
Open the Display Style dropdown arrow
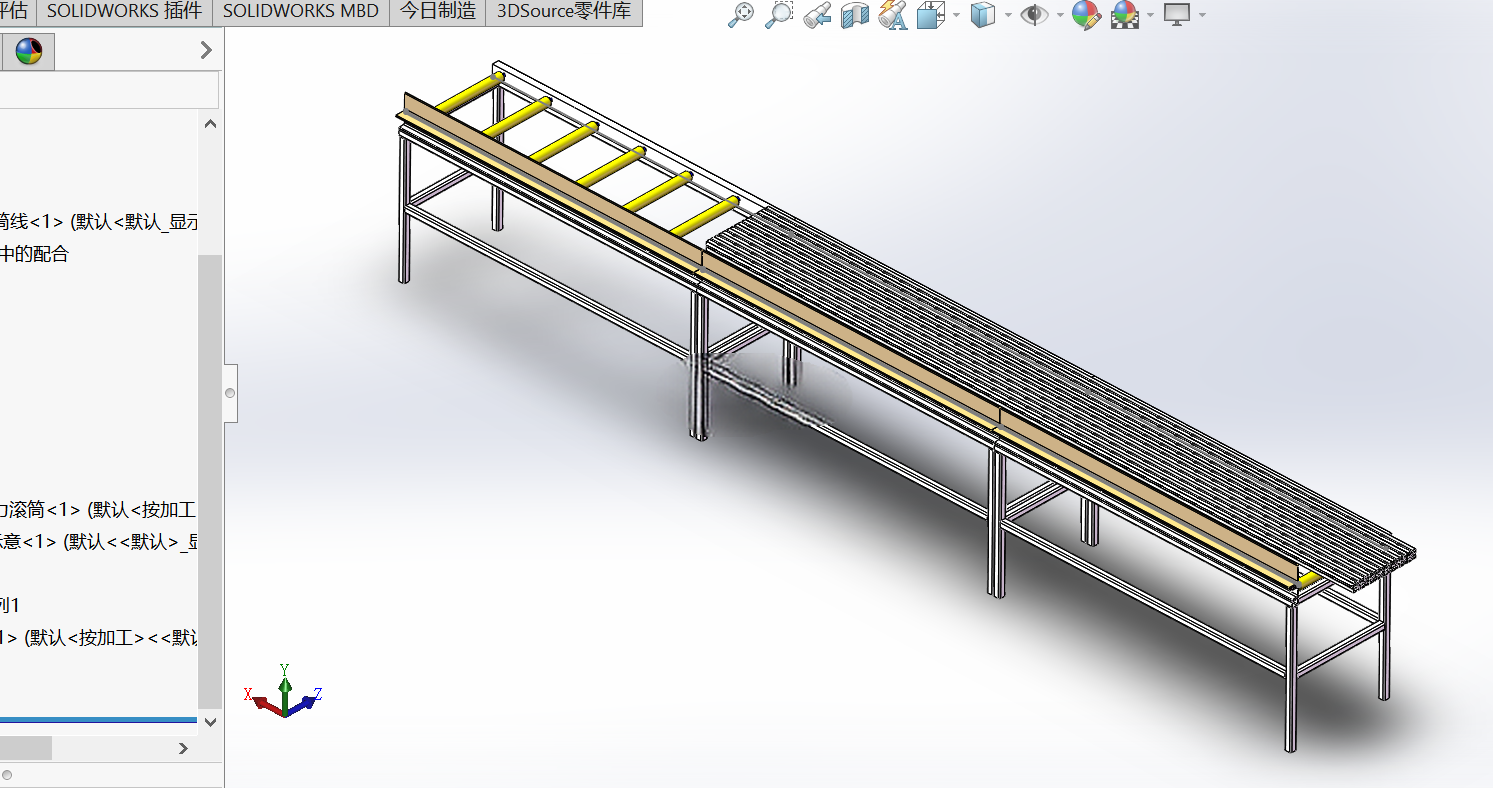point(1008,16)
